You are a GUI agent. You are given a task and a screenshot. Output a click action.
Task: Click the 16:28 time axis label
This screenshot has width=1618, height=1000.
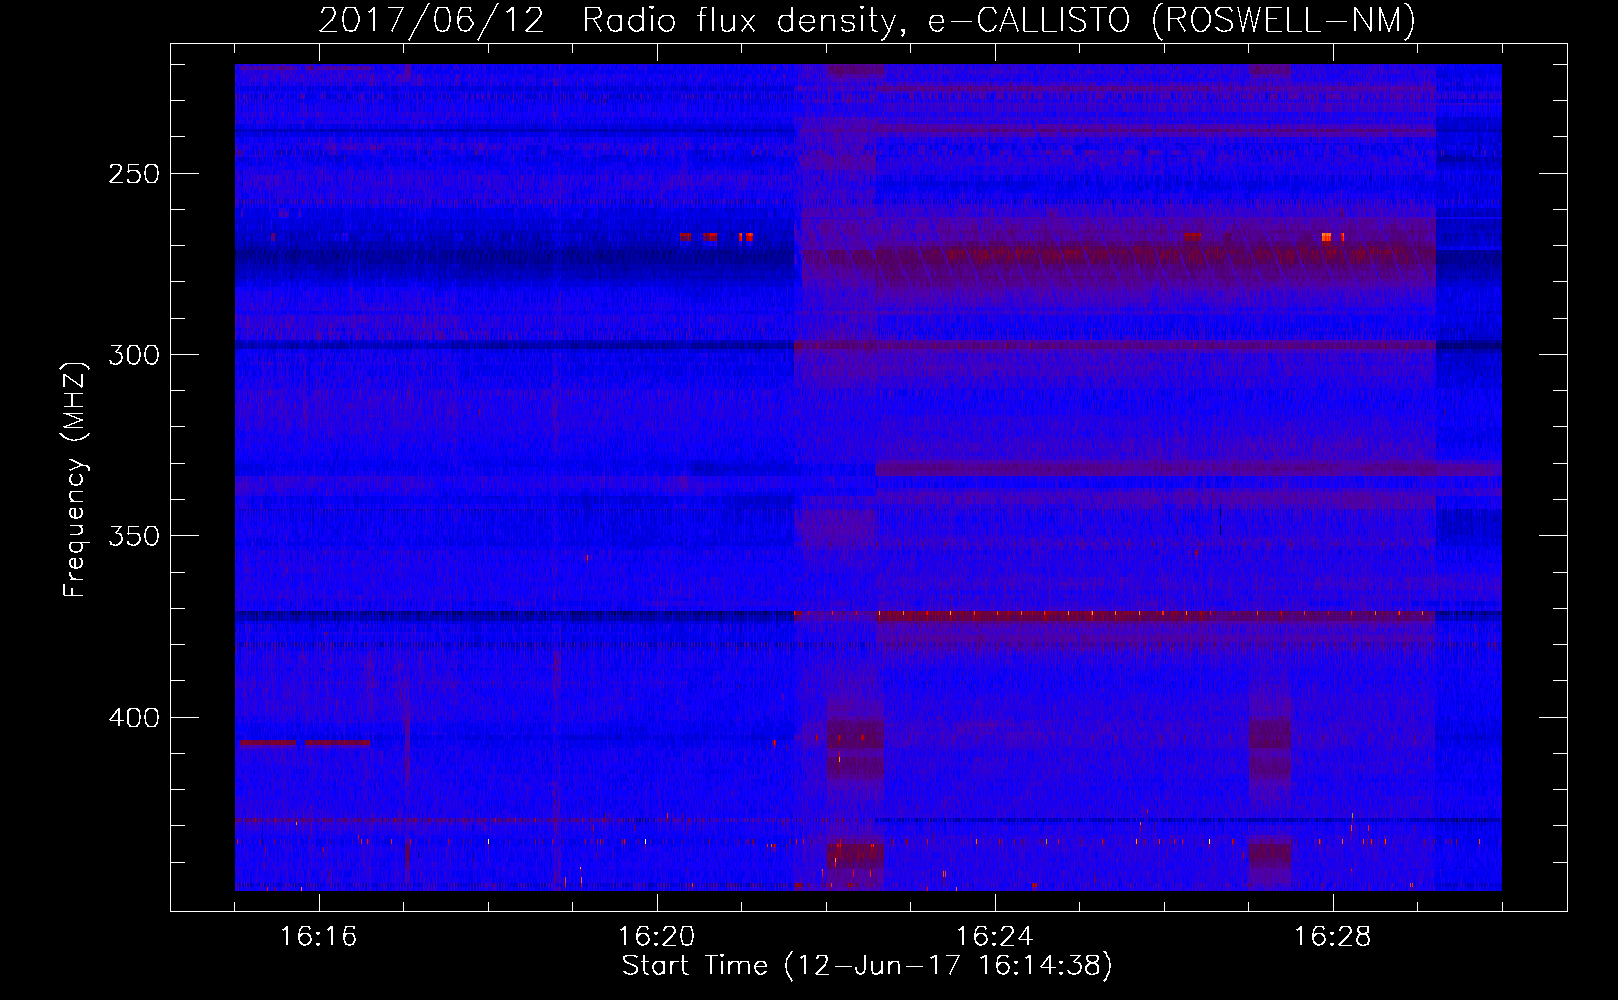click(1332, 937)
